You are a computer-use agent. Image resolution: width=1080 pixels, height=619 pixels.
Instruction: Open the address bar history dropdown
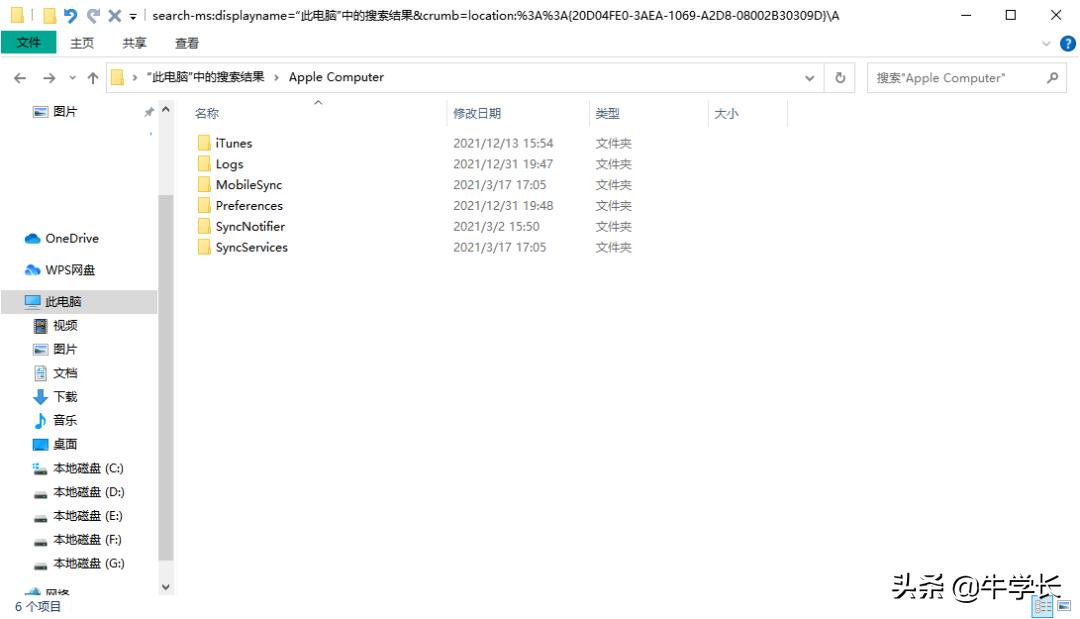(x=808, y=77)
